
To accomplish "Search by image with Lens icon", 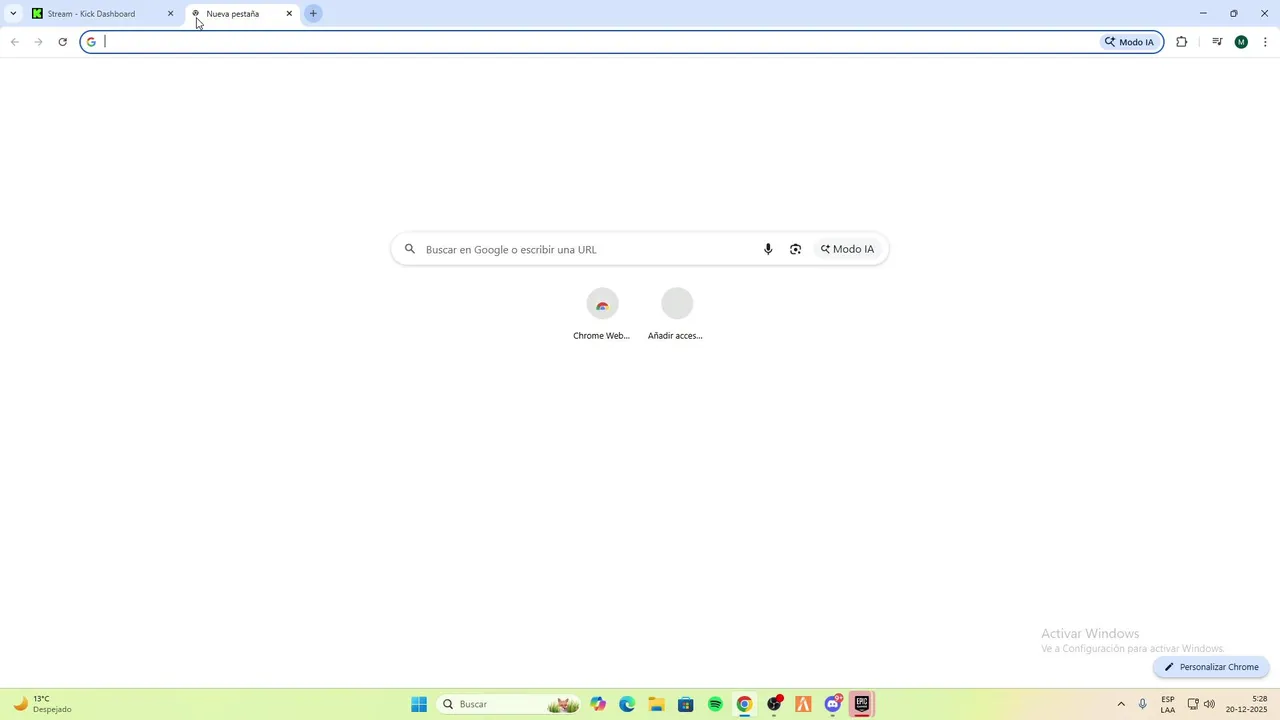I will [x=796, y=249].
